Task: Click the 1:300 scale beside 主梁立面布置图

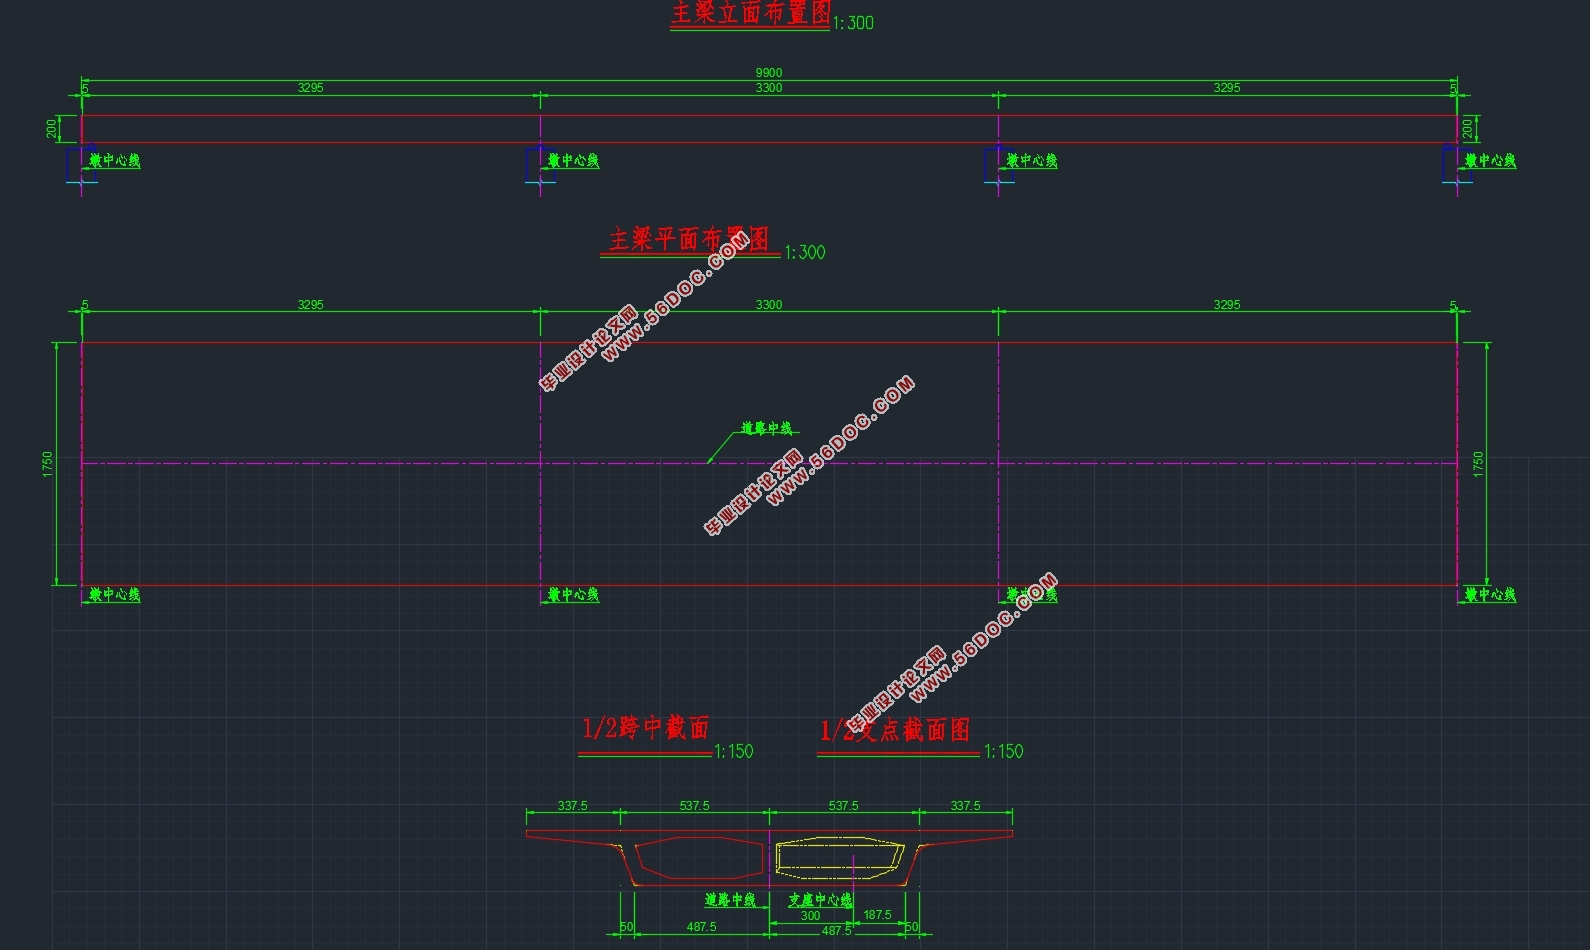Action: [x=853, y=22]
